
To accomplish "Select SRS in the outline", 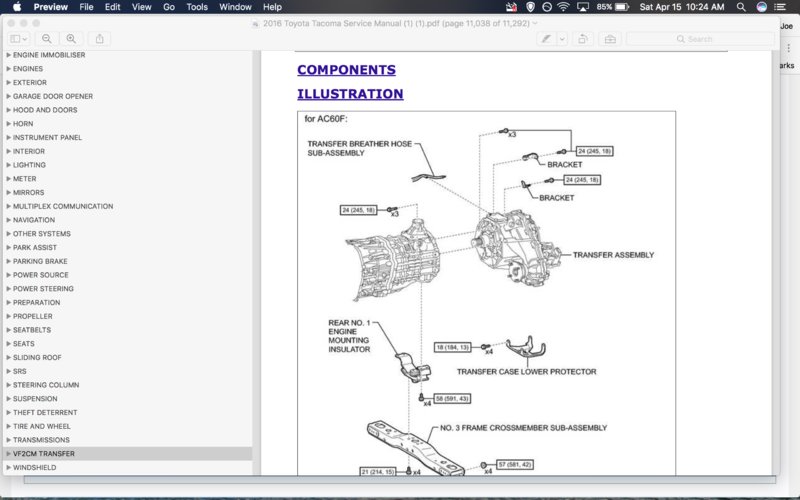I will tap(19, 371).
